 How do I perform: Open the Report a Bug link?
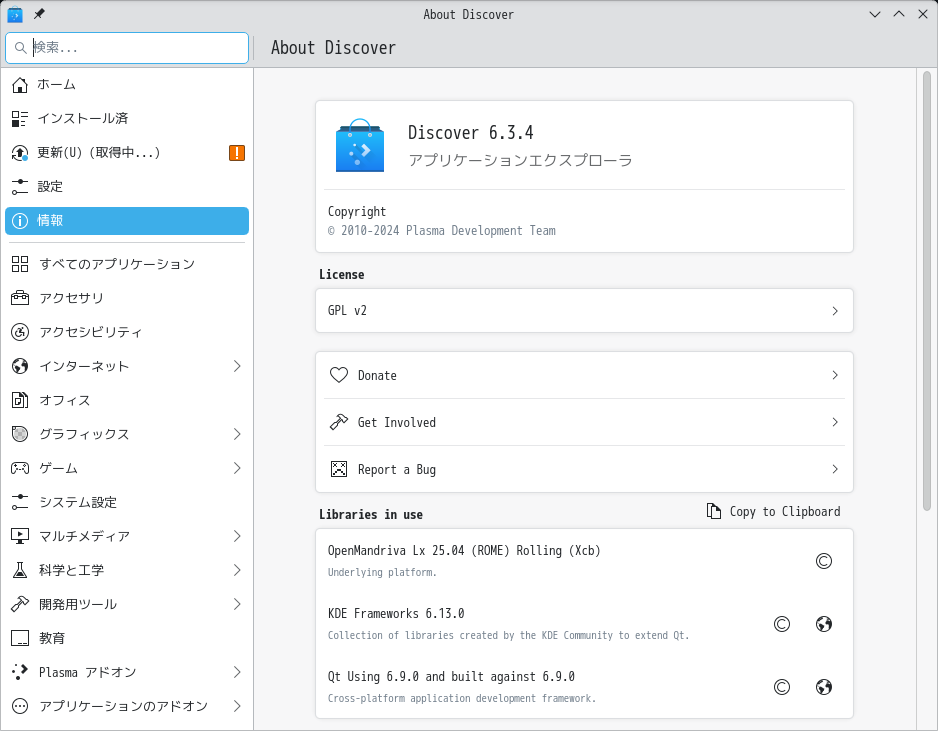tap(584, 469)
